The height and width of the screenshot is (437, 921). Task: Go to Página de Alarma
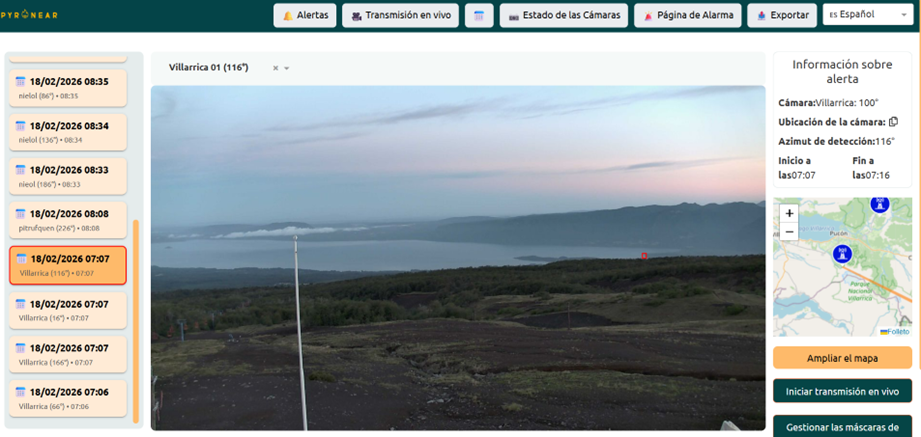pos(688,15)
